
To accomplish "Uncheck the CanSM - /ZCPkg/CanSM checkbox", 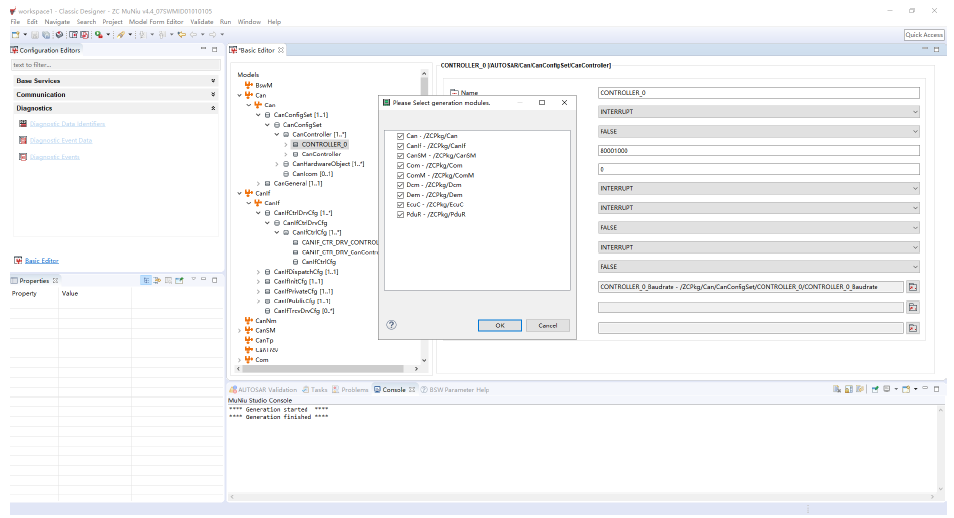I will tap(400, 156).
